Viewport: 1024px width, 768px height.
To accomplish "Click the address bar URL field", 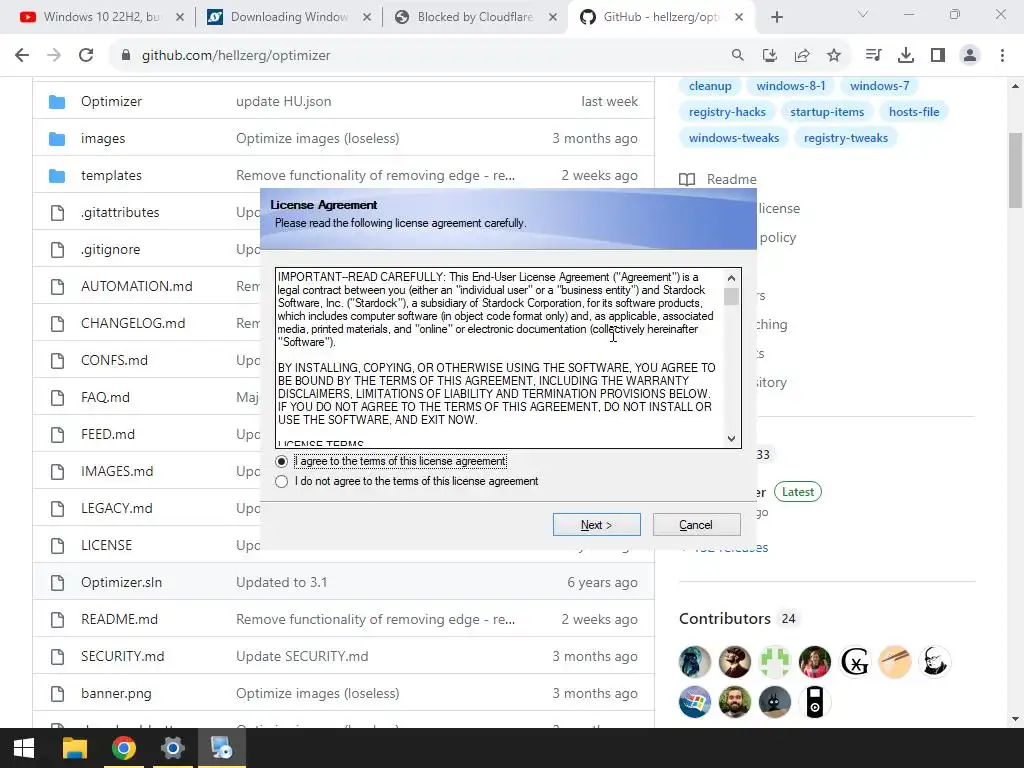I will pos(418,56).
